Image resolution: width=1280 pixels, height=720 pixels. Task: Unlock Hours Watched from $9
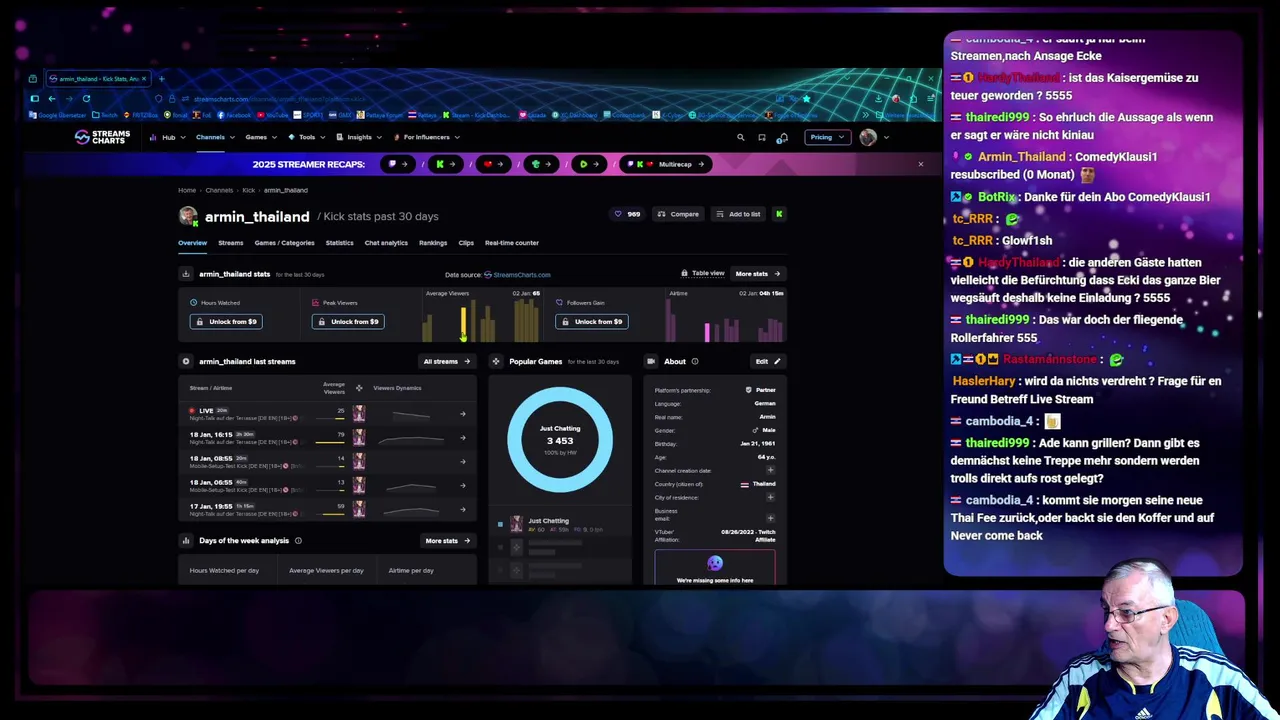click(226, 321)
